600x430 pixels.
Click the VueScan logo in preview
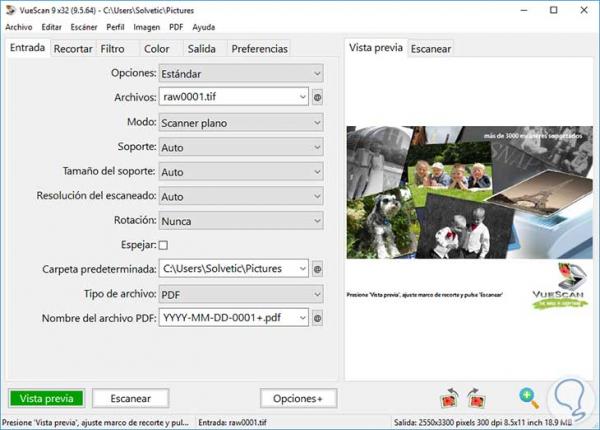(559, 286)
